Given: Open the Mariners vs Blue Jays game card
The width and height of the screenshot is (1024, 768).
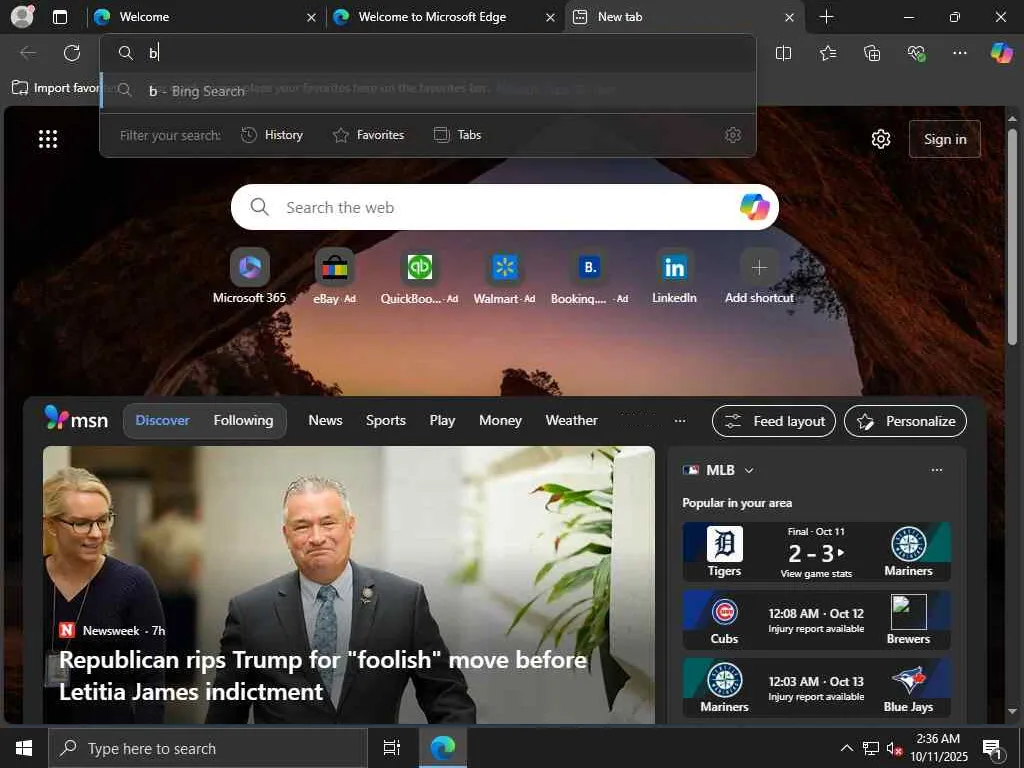Looking at the screenshot, I should [816, 688].
